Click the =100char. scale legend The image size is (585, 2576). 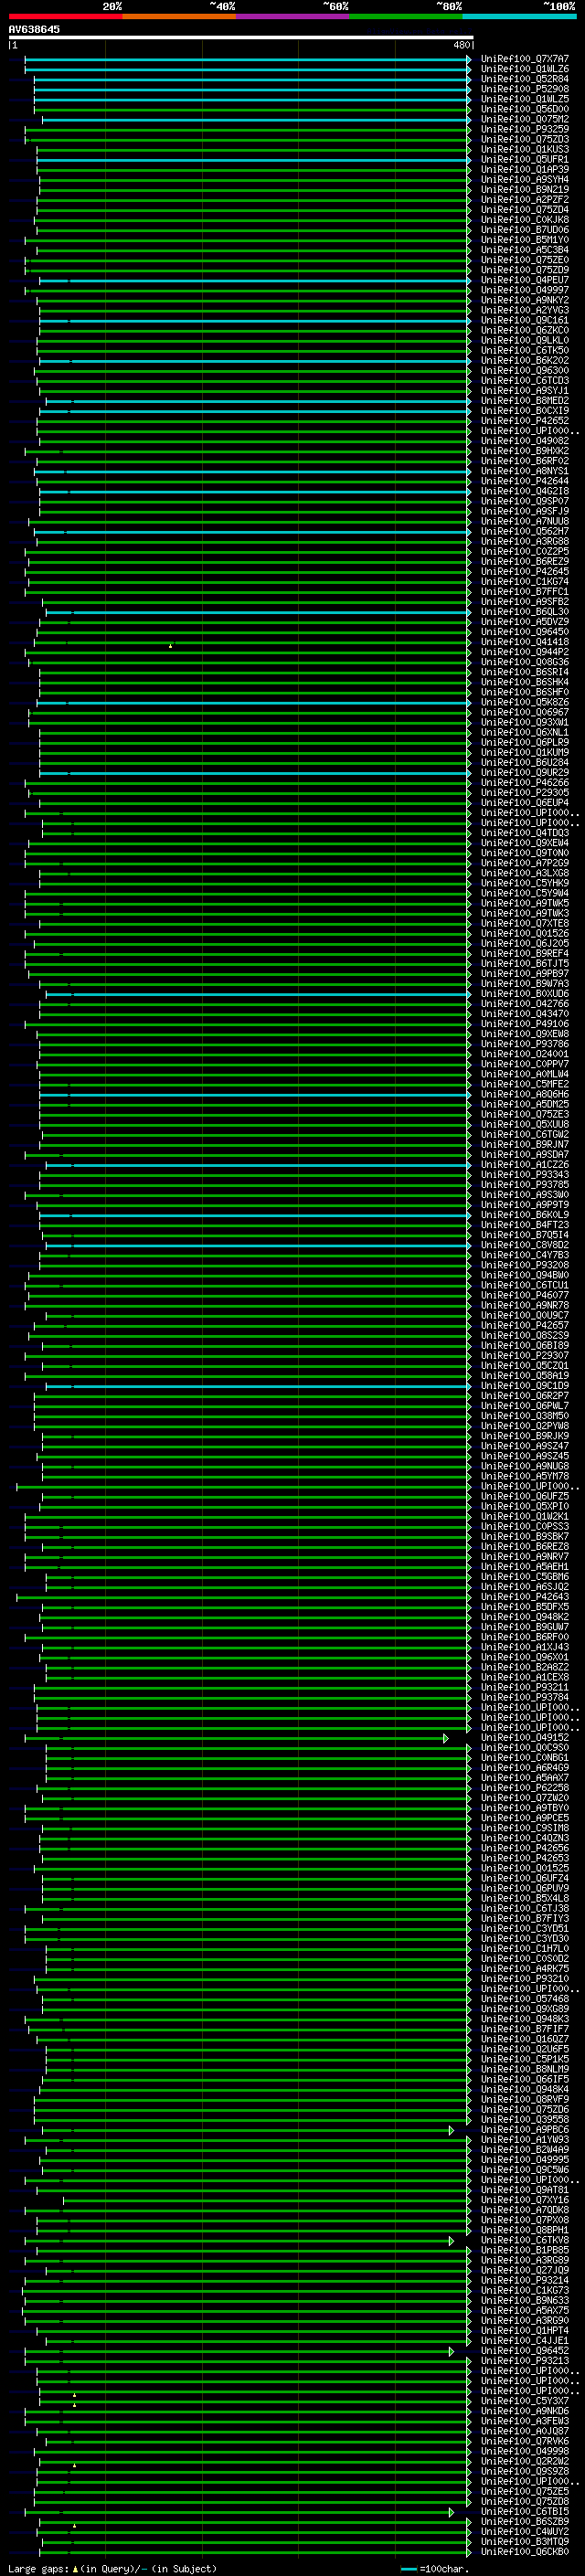pos(436,2569)
